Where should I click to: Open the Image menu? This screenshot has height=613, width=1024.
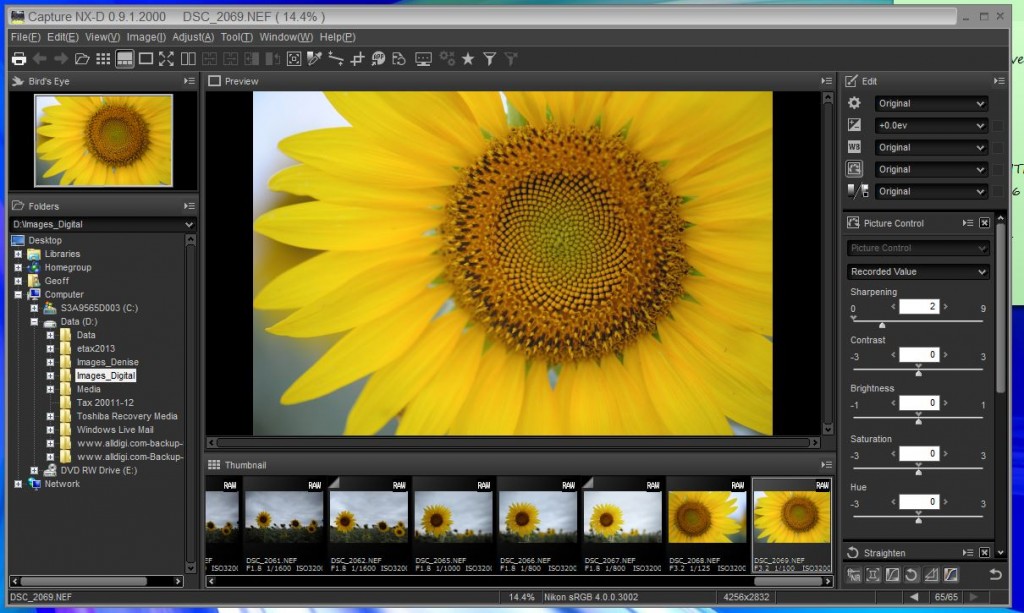[146, 37]
